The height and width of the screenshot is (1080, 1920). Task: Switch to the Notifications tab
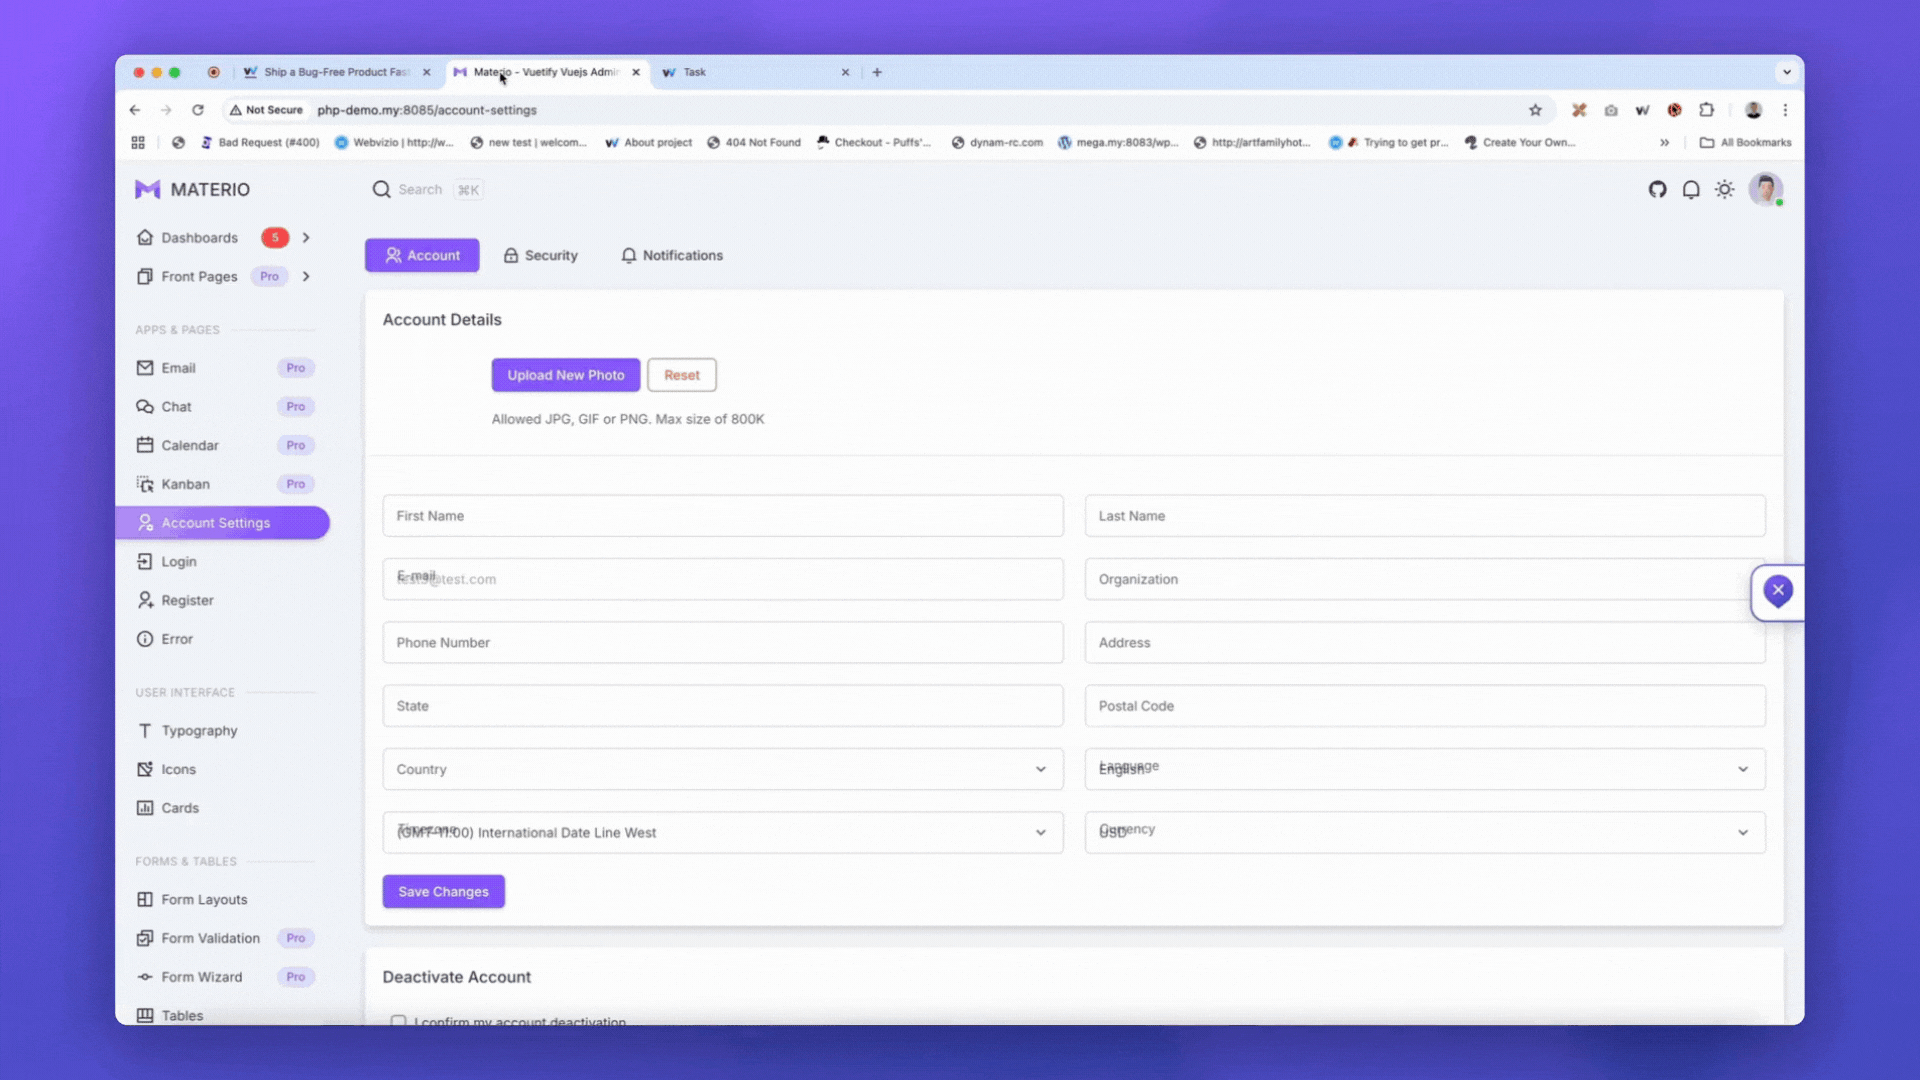[672, 255]
